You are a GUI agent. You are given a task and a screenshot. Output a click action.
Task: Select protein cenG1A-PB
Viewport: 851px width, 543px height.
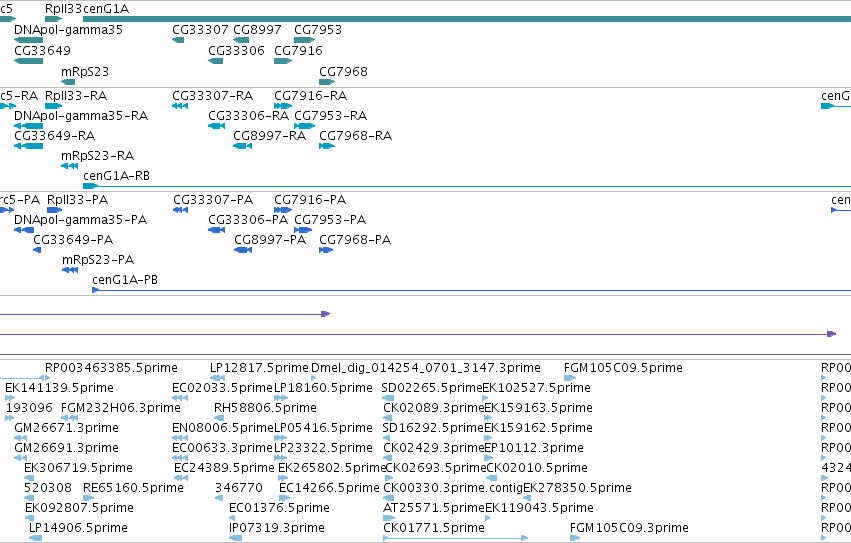pos(472,290)
